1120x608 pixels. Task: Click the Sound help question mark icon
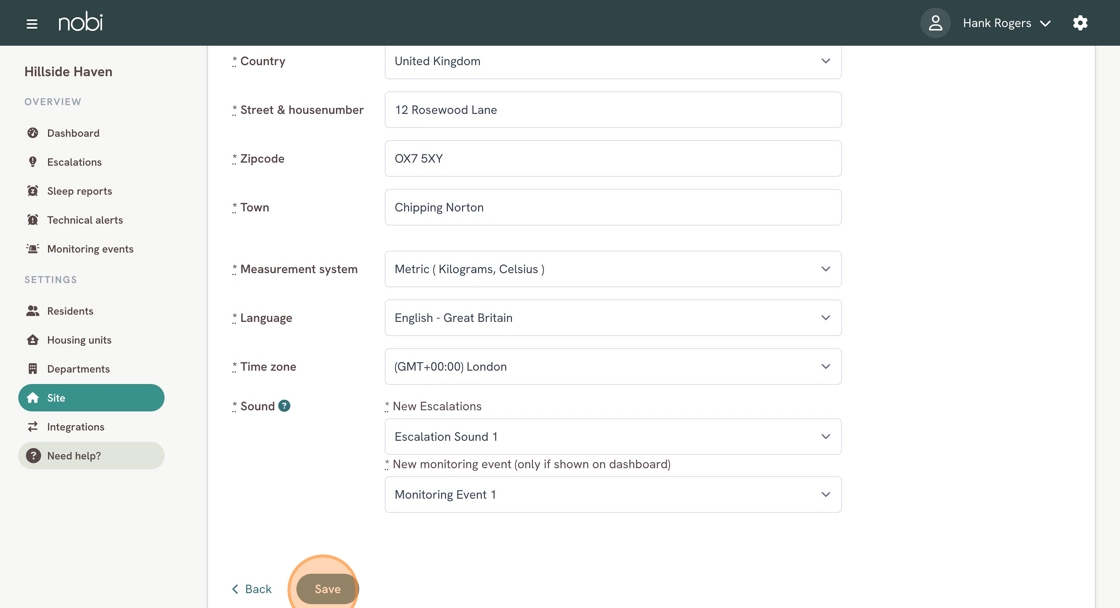285,406
